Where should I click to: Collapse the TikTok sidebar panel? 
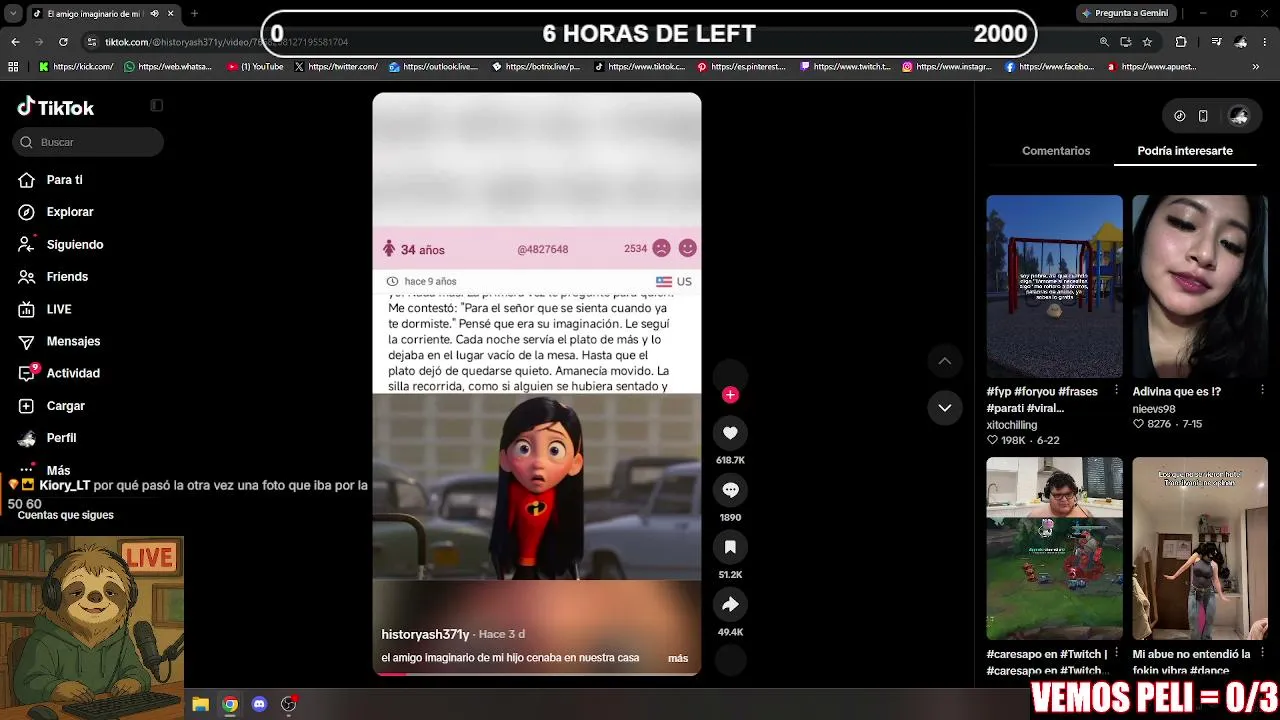click(156, 105)
